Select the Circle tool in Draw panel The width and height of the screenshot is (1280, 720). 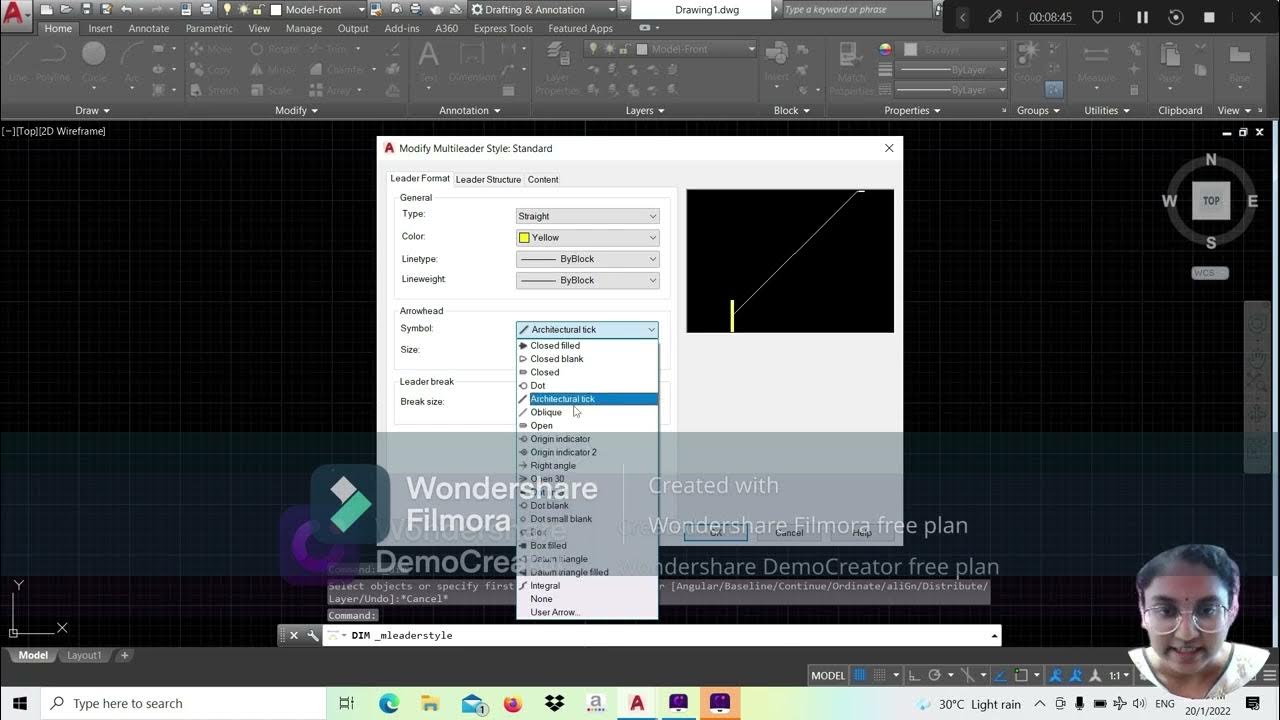pyautogui.click(x=94, y=62)
